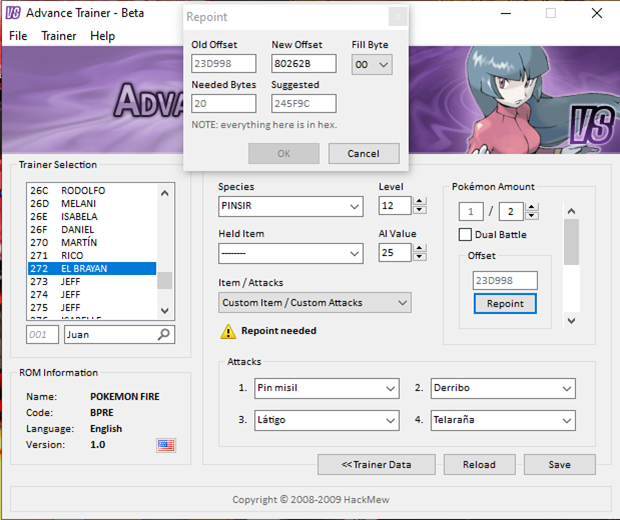Expand the Fill Byte dropdown

[372, 65]
